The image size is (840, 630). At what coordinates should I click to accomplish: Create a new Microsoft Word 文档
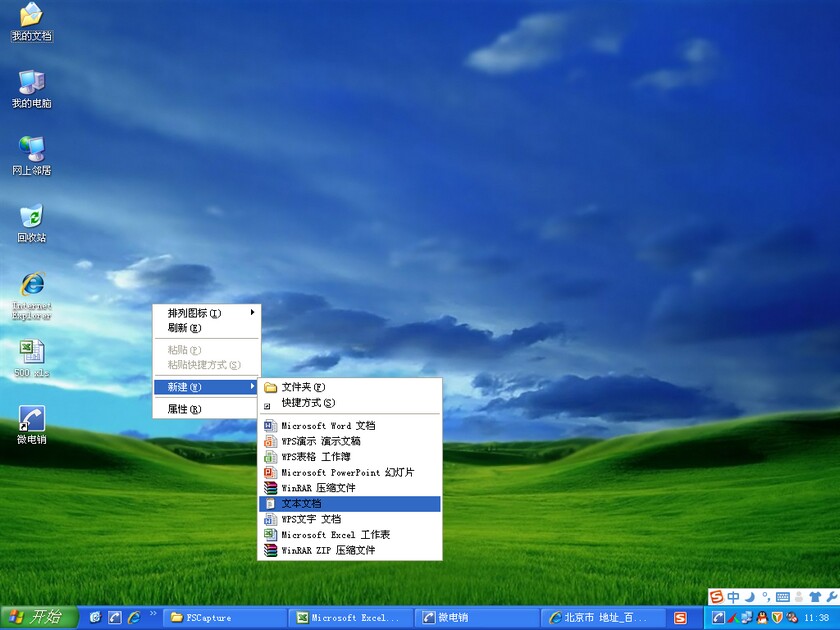[x=350, y=426]
